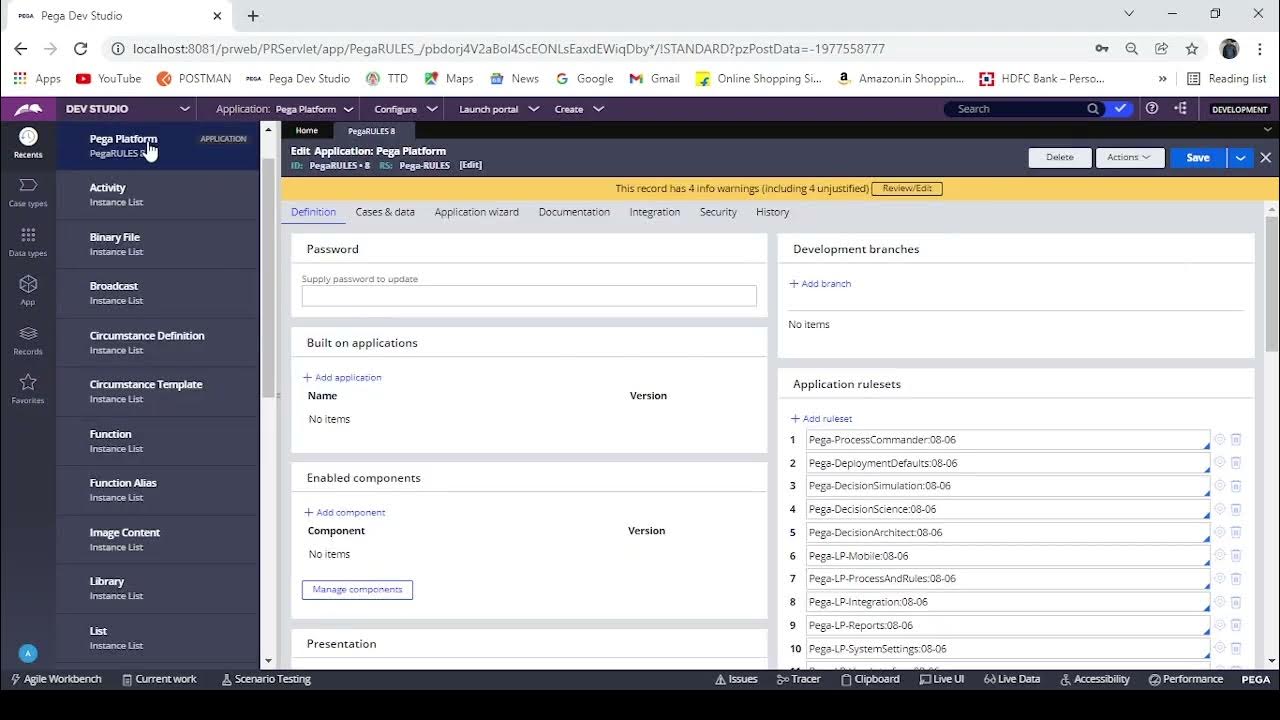The image size is (1280, 720).
Task: Click the Save button
Action: point(1198,157)
